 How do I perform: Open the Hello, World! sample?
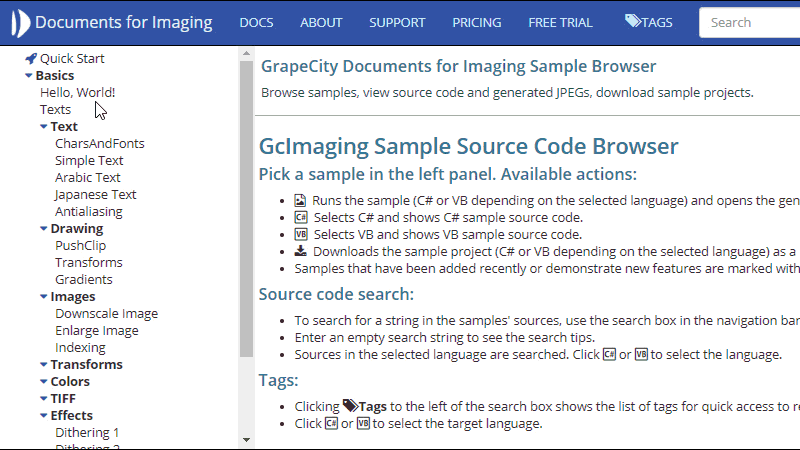click(77, 92)
